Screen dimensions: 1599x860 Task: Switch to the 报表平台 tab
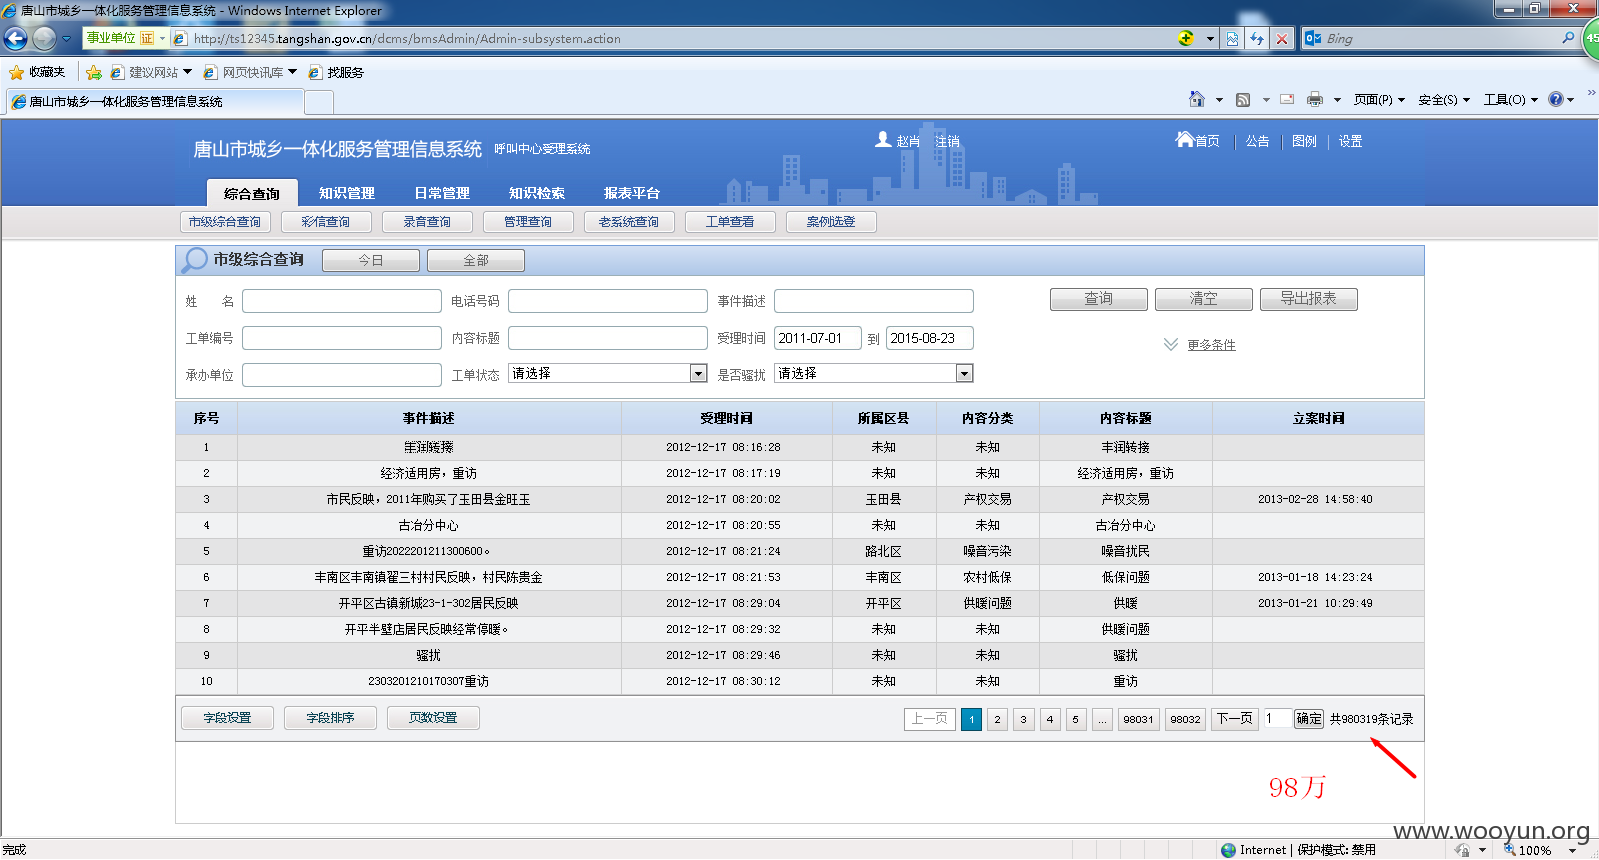632,193
